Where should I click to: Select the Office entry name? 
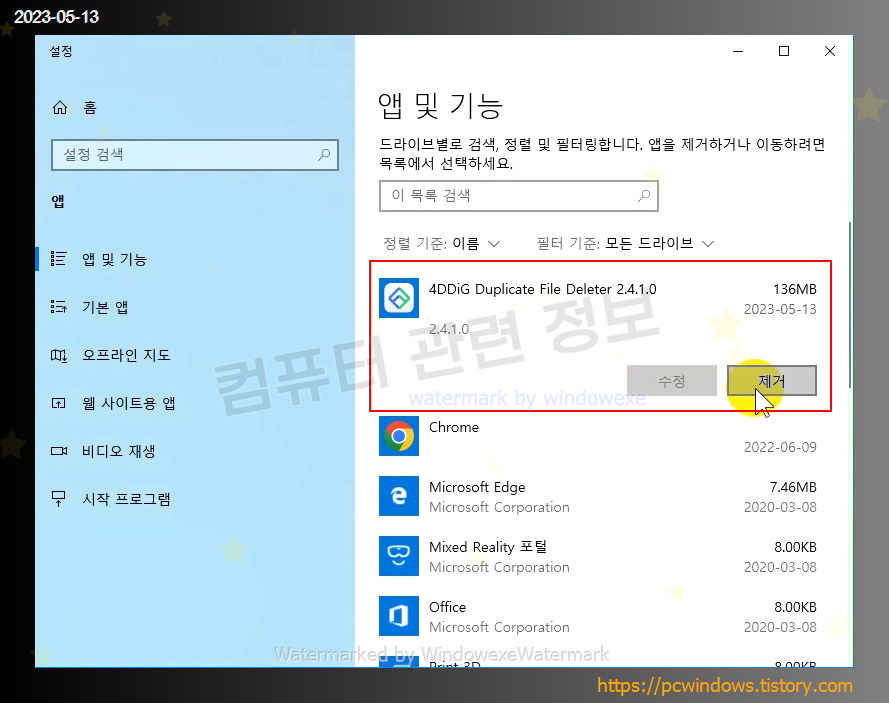pos(447,607)
